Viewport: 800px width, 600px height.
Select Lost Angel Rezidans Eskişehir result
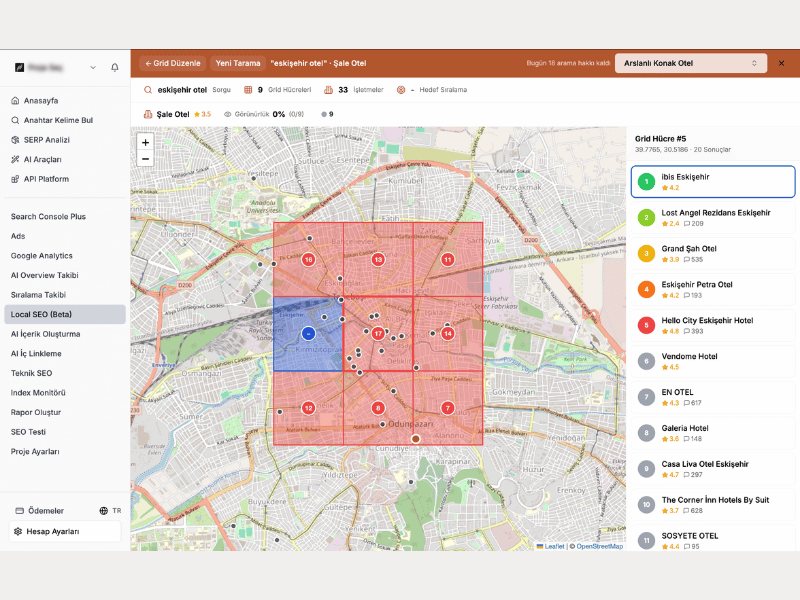(713, 217)
